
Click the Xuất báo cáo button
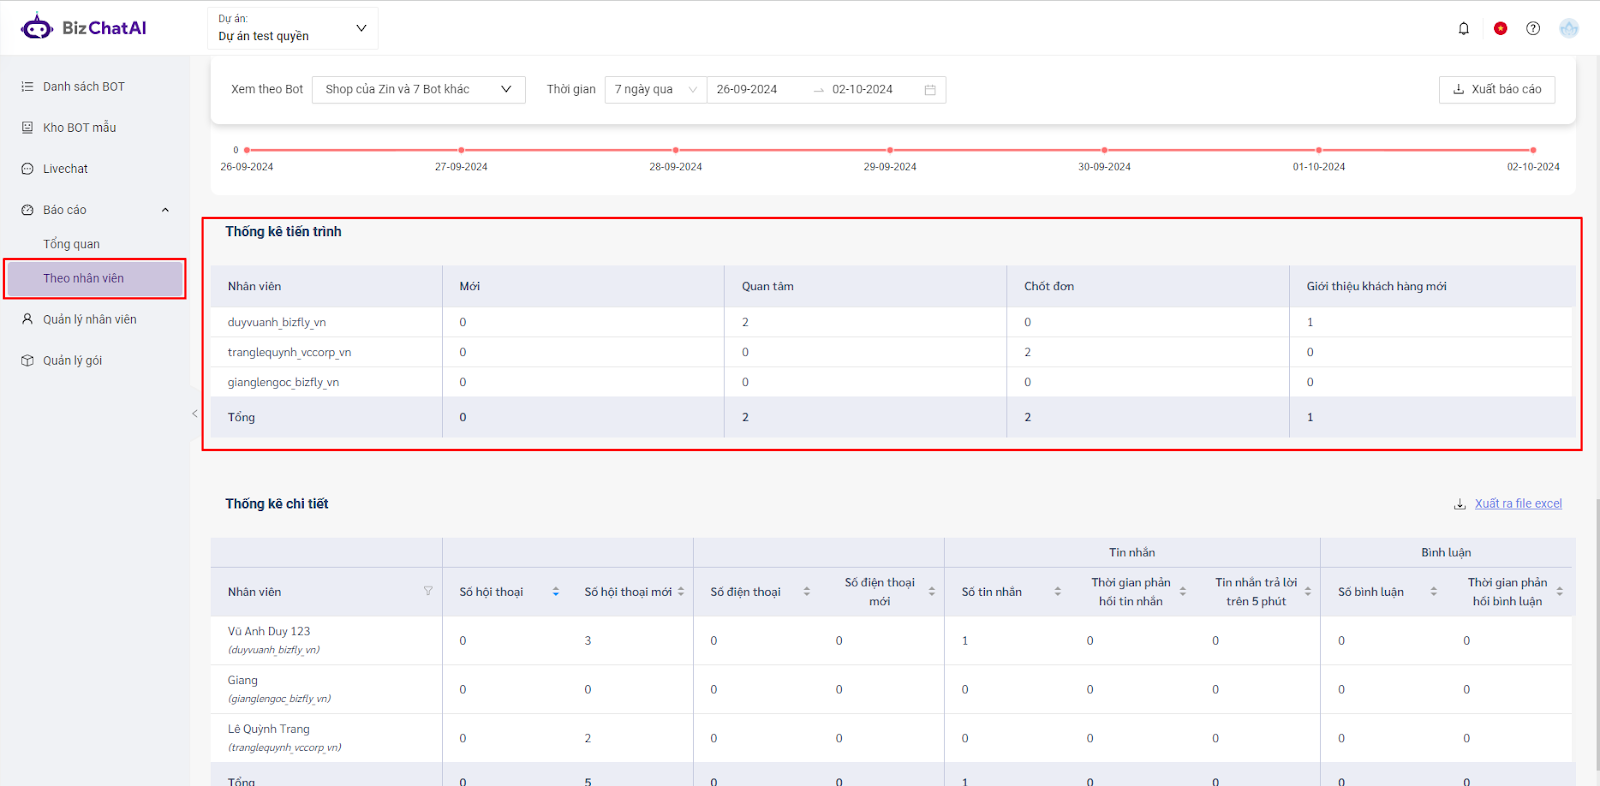1496,89
